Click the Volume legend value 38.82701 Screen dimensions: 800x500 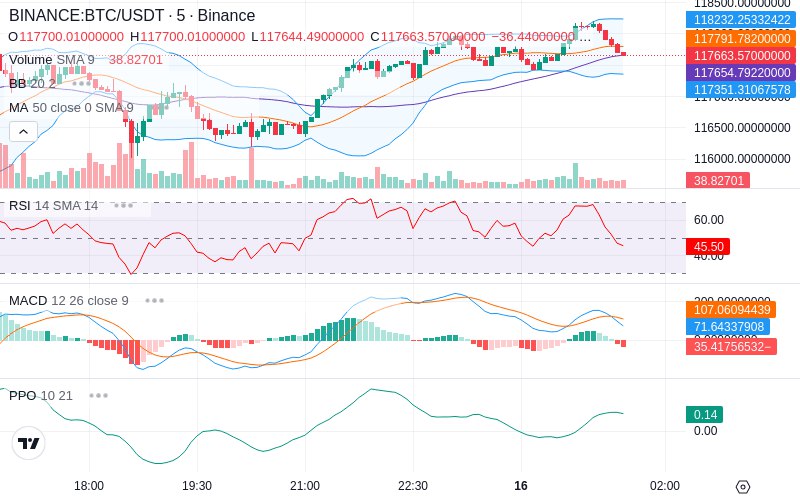point(136,60)
